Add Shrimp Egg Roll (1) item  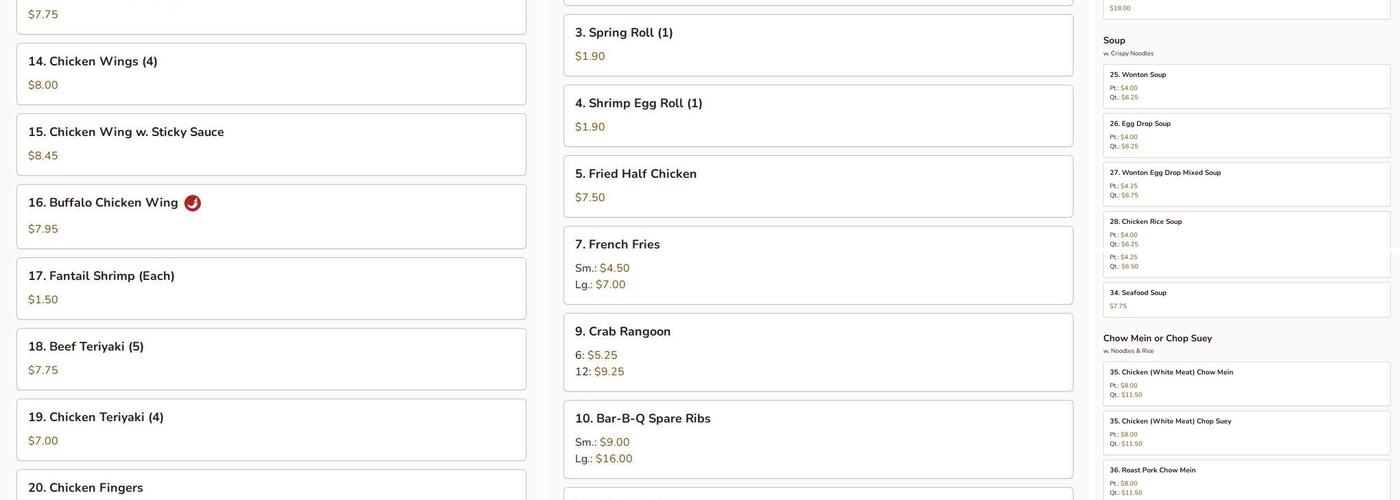click(818, 115)
